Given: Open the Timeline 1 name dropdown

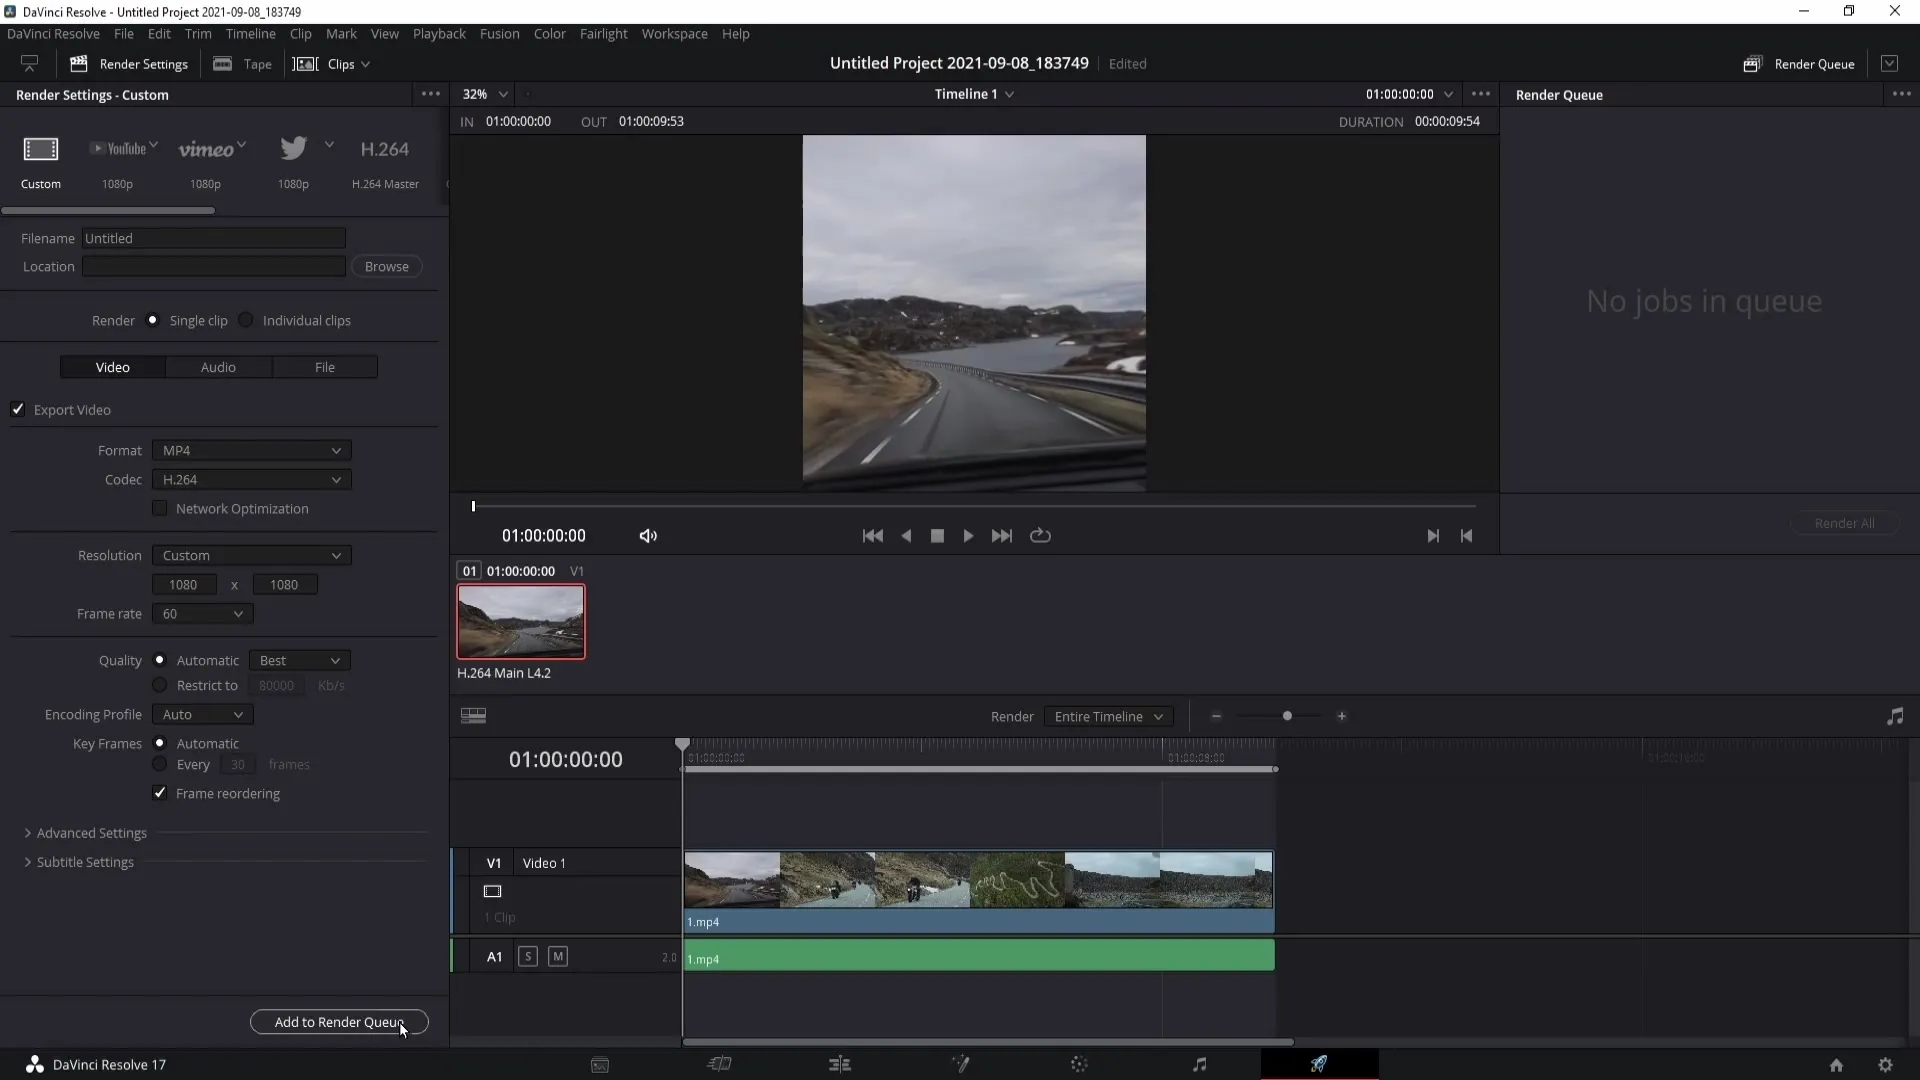Looking at the screenshot, I should [974, 94].
